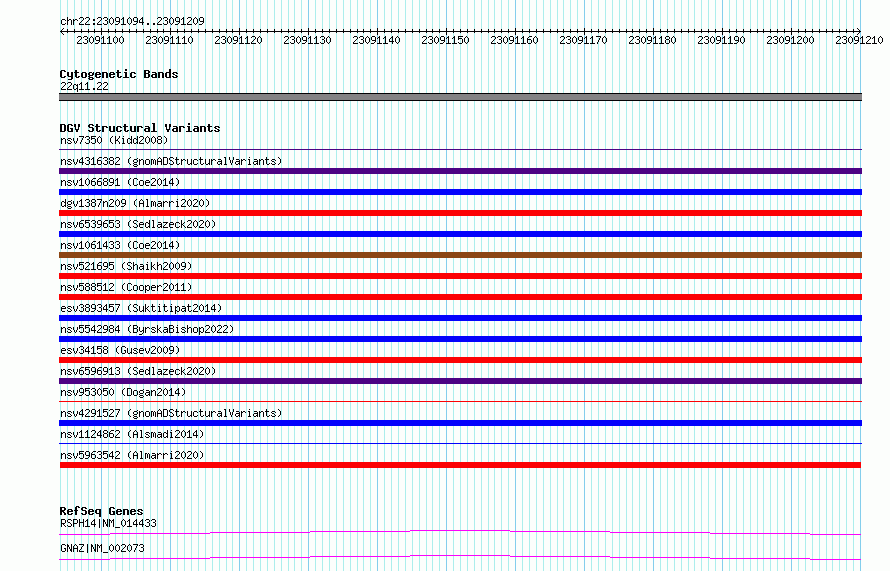Click the brown nsv1061433 feature bar
Screen dimensions: 890x571
pyautogui.click(x=460, y=255)
